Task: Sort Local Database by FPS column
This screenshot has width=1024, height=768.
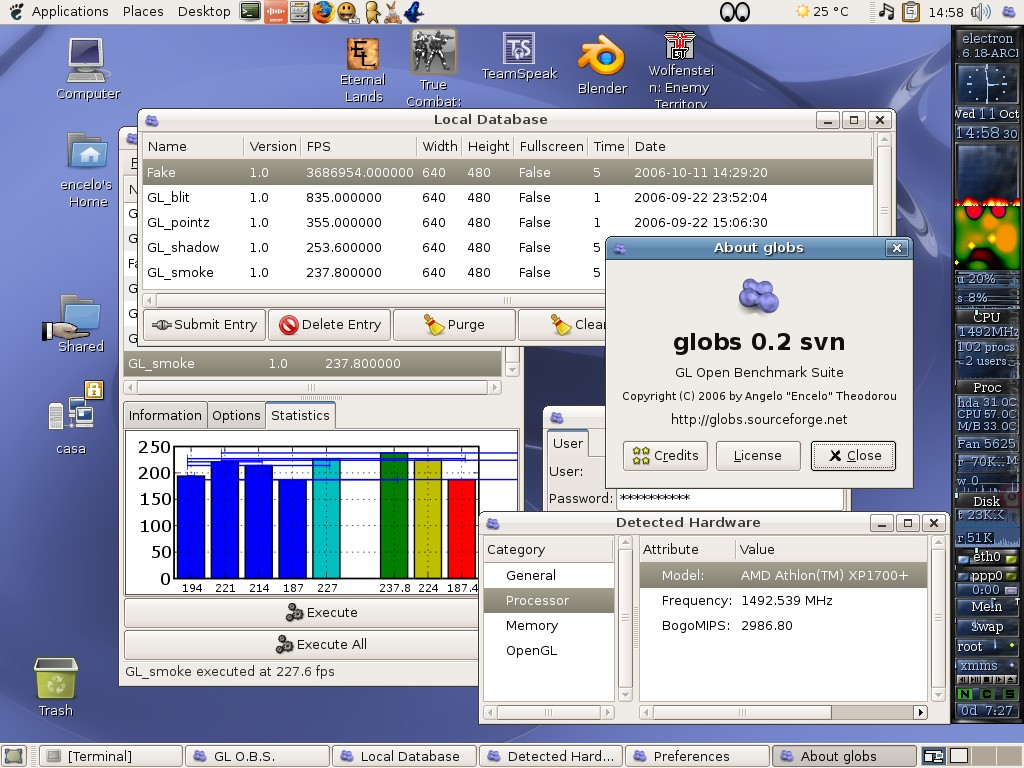Action: pos(359,146)
